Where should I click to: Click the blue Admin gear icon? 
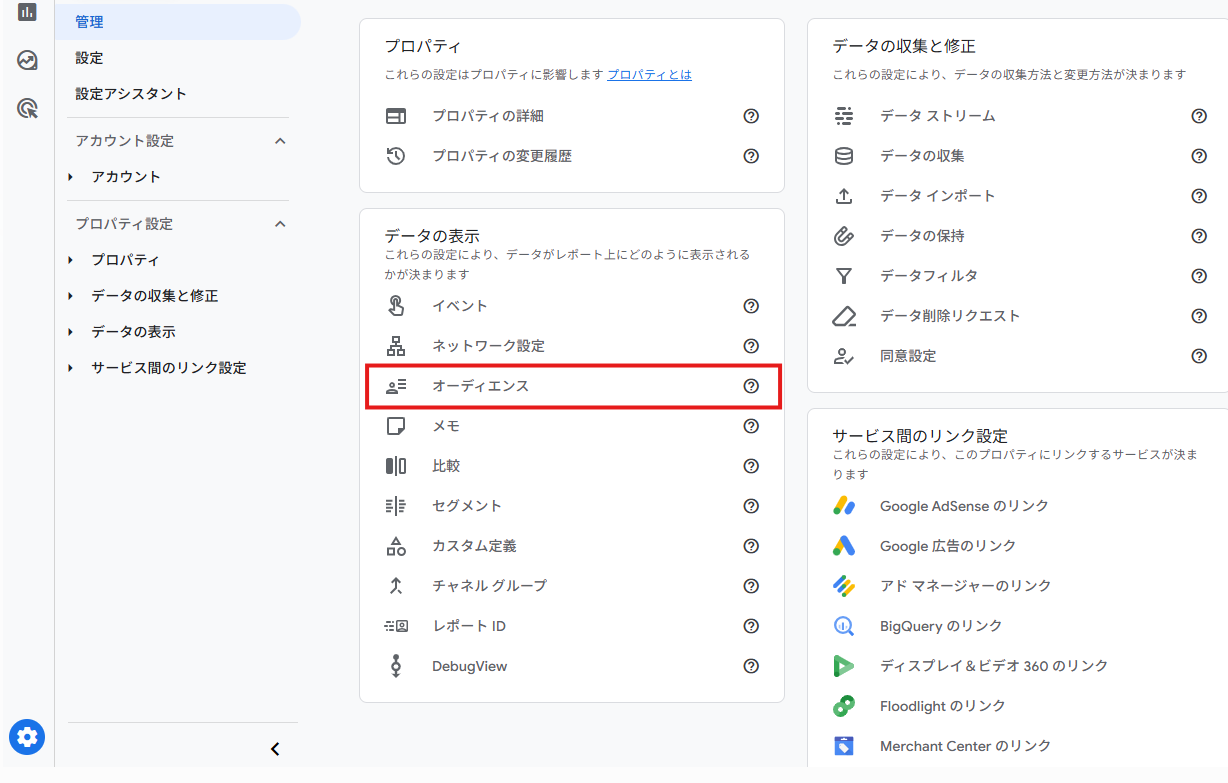point(27,738)
